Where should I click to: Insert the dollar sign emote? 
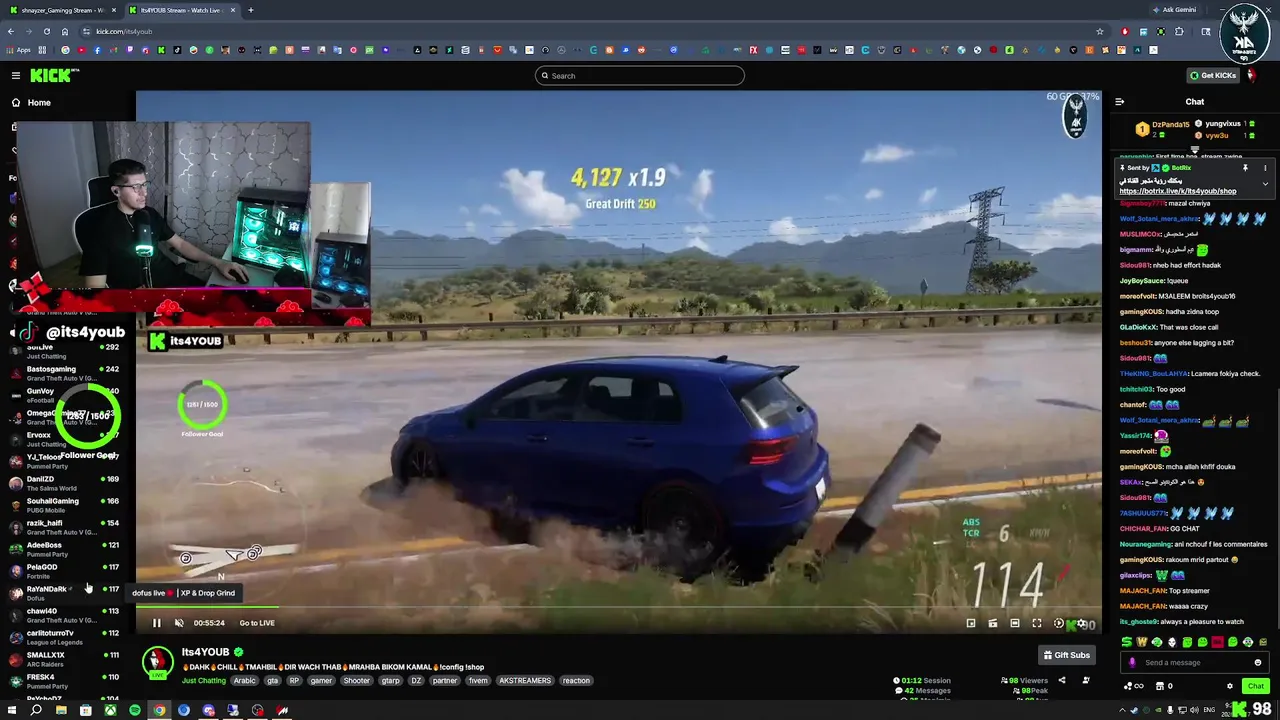point(1127,642)
